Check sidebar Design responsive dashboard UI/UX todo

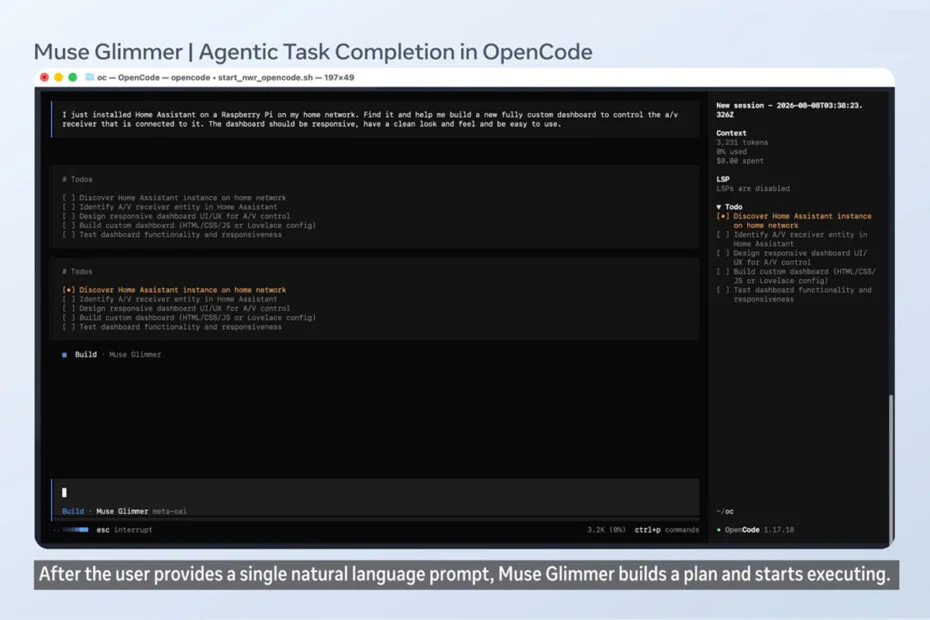pyautogui.click(x=722, y=253)
